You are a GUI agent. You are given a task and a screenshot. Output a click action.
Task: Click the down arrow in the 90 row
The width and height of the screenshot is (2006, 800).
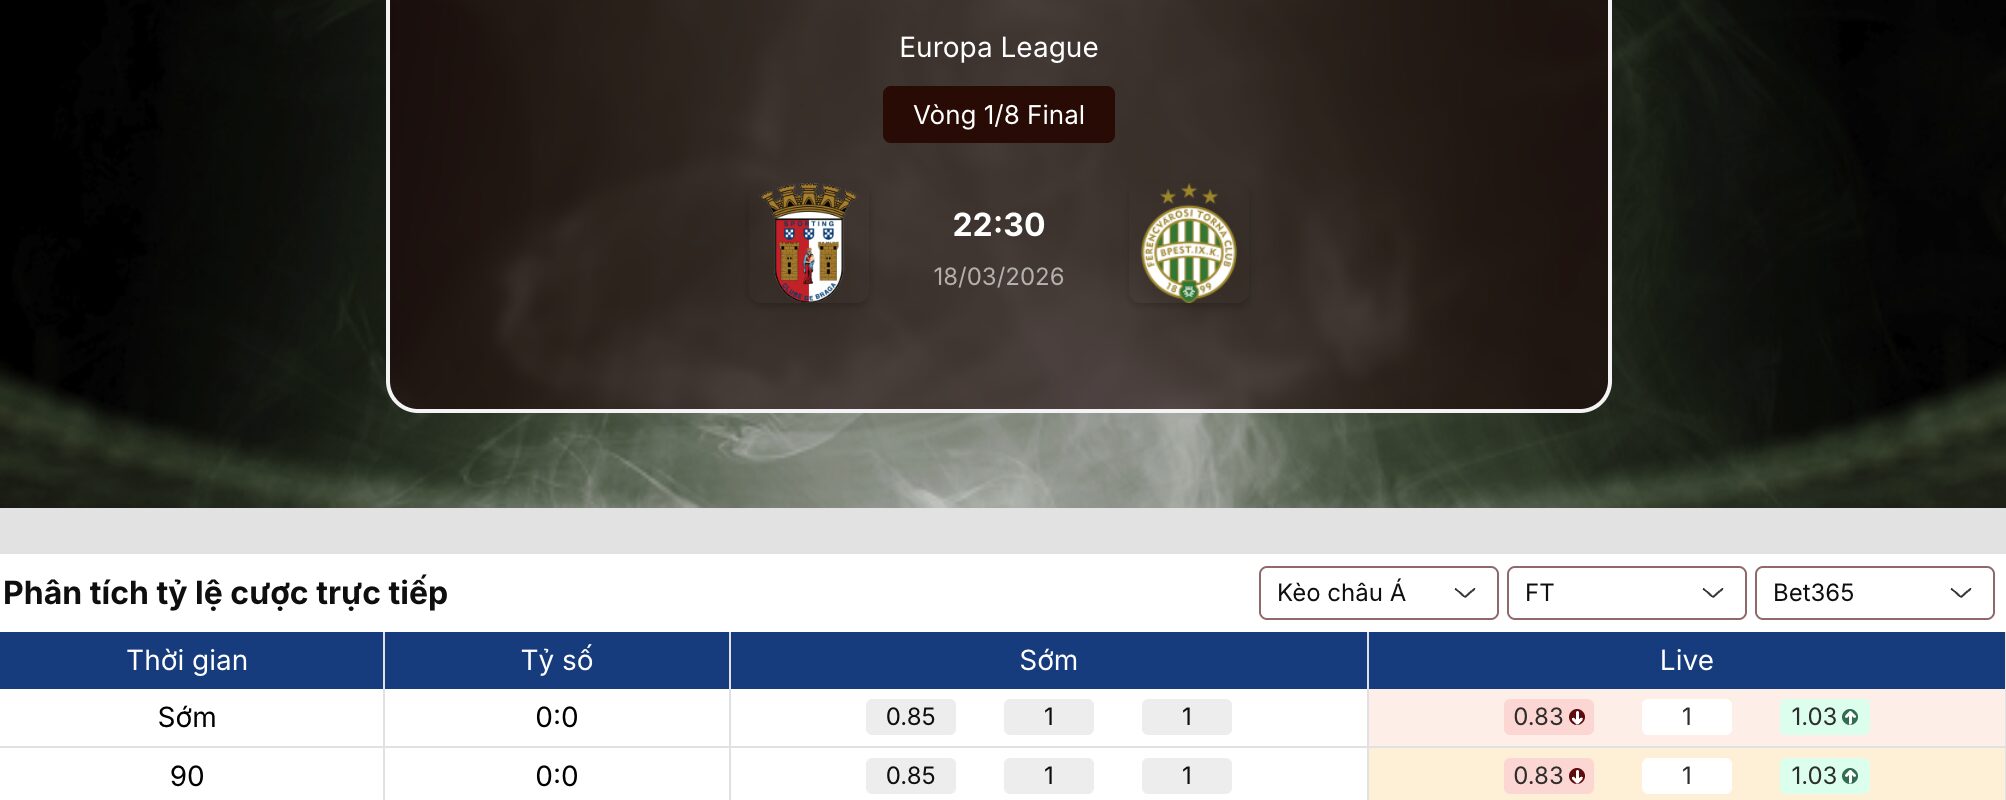[1577, 775]
